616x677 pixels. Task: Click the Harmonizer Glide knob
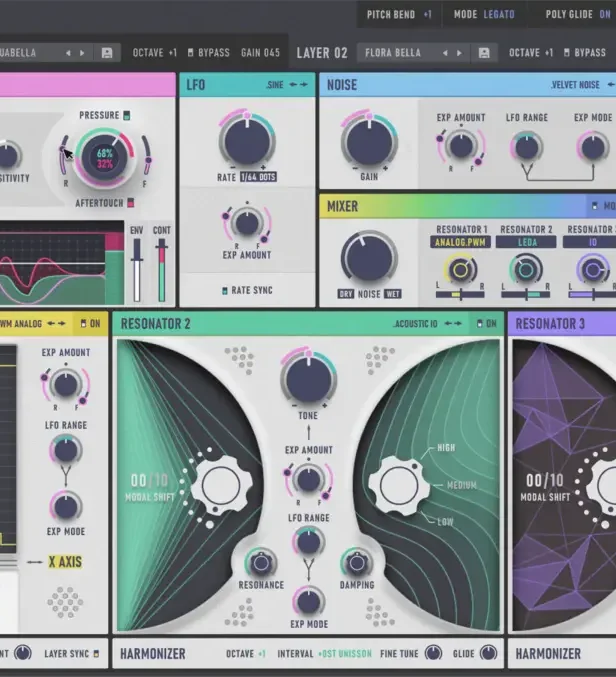pos(488,653)
